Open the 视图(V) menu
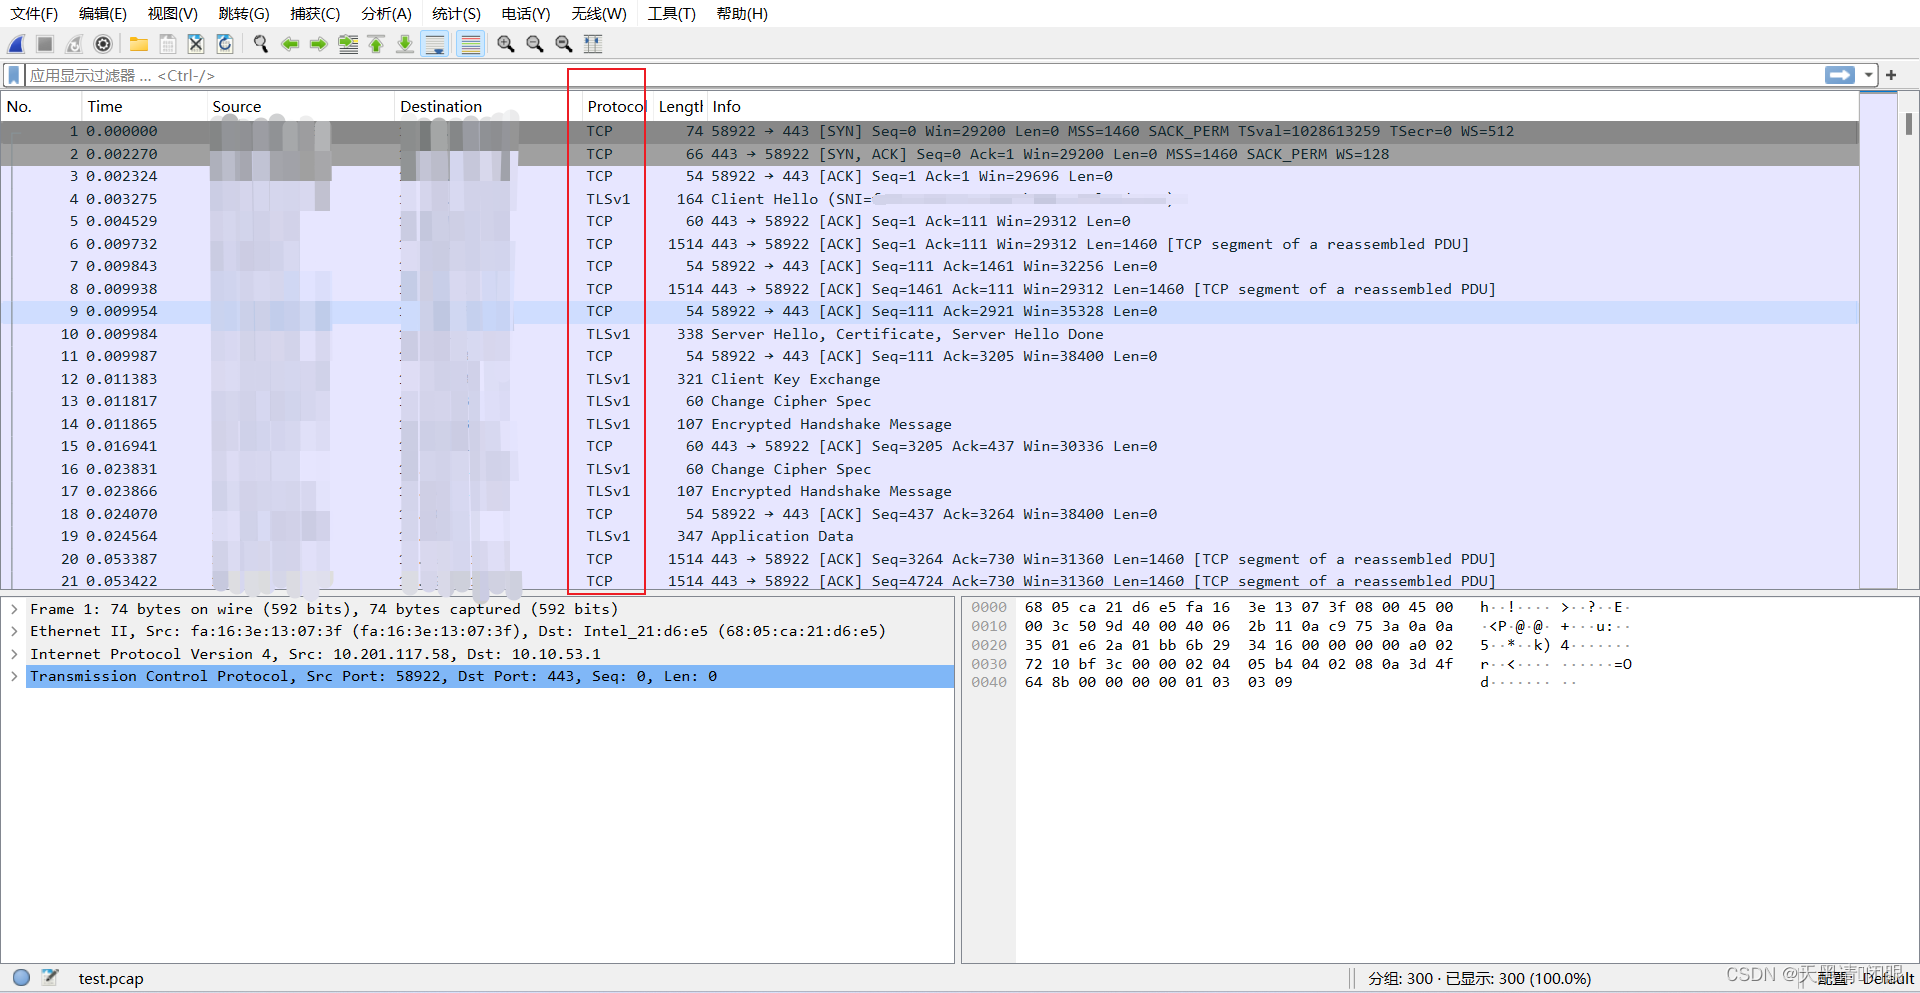 point(173,14)
